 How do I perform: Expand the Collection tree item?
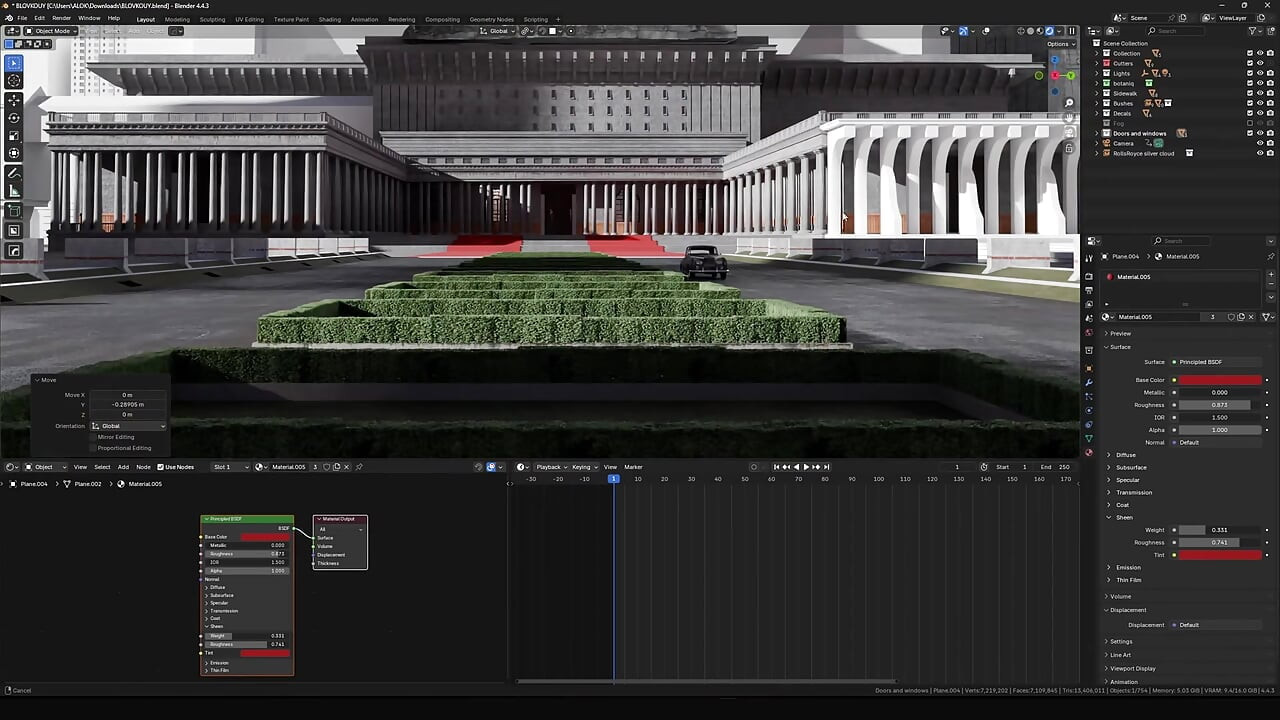[1097, 53]
